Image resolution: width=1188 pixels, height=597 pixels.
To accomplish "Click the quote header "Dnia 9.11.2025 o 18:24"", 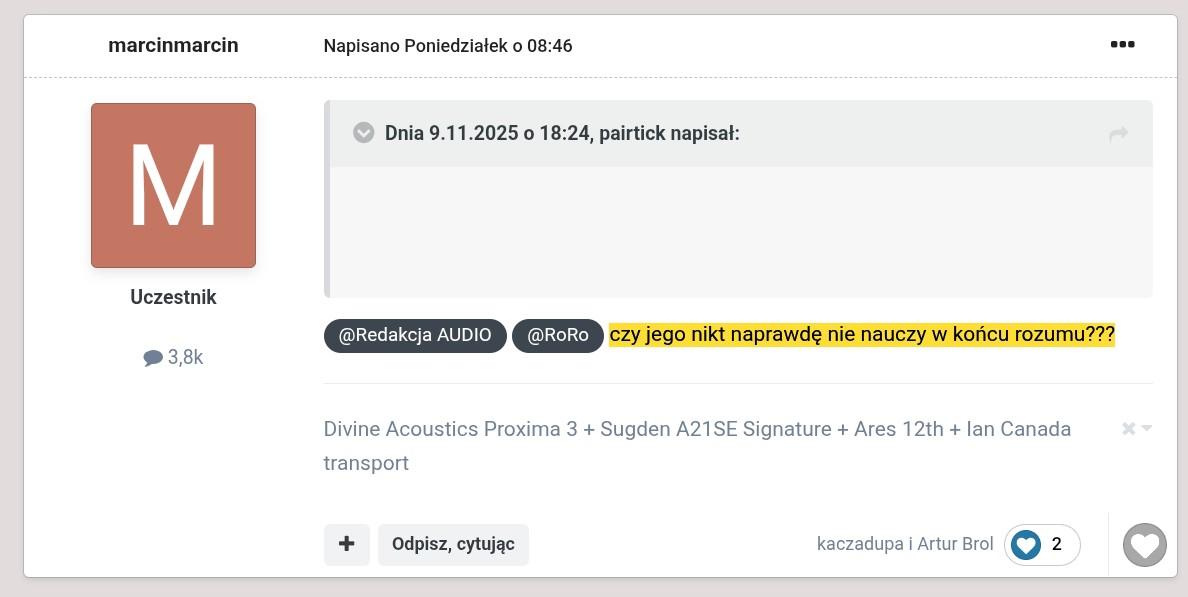I will (x=487, y=133).
